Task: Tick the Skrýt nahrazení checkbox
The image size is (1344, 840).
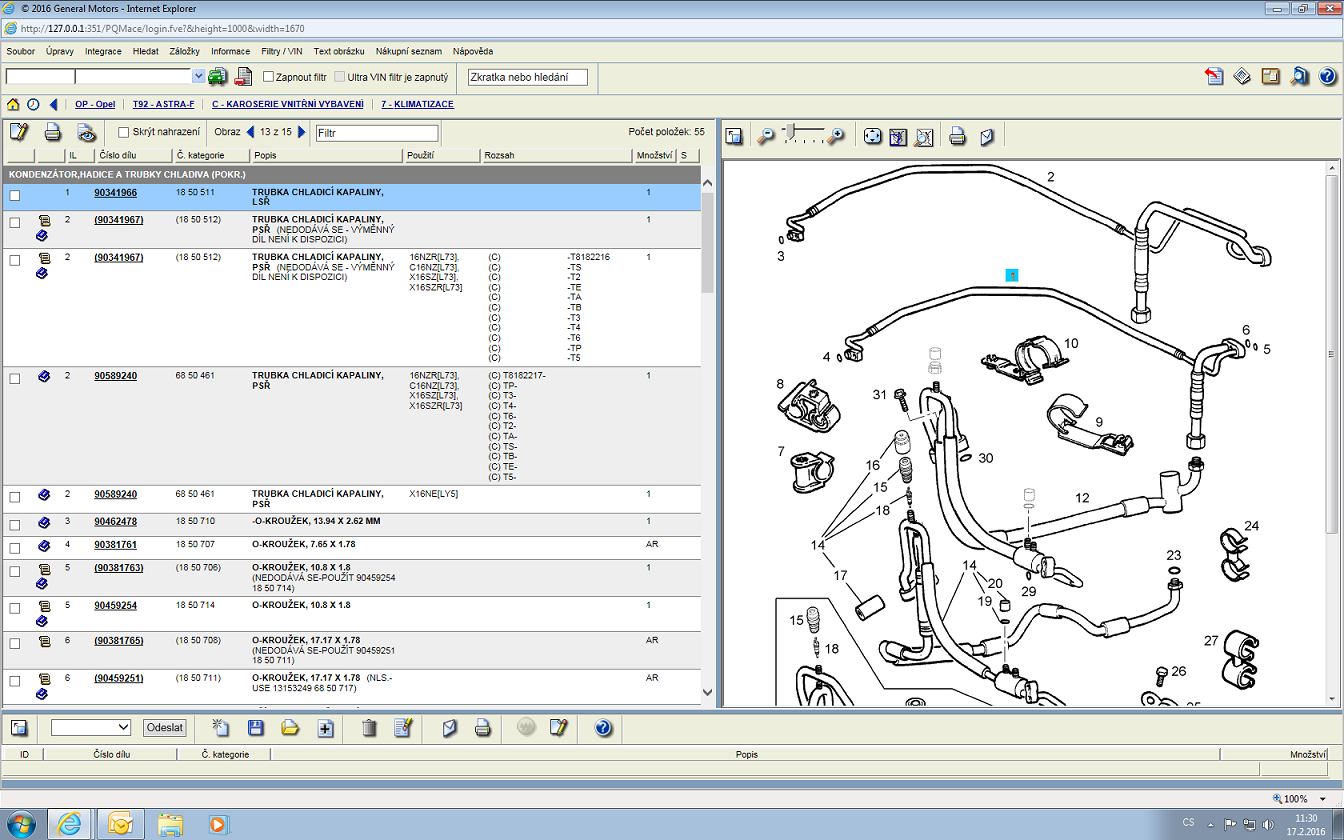Action: 124,132
